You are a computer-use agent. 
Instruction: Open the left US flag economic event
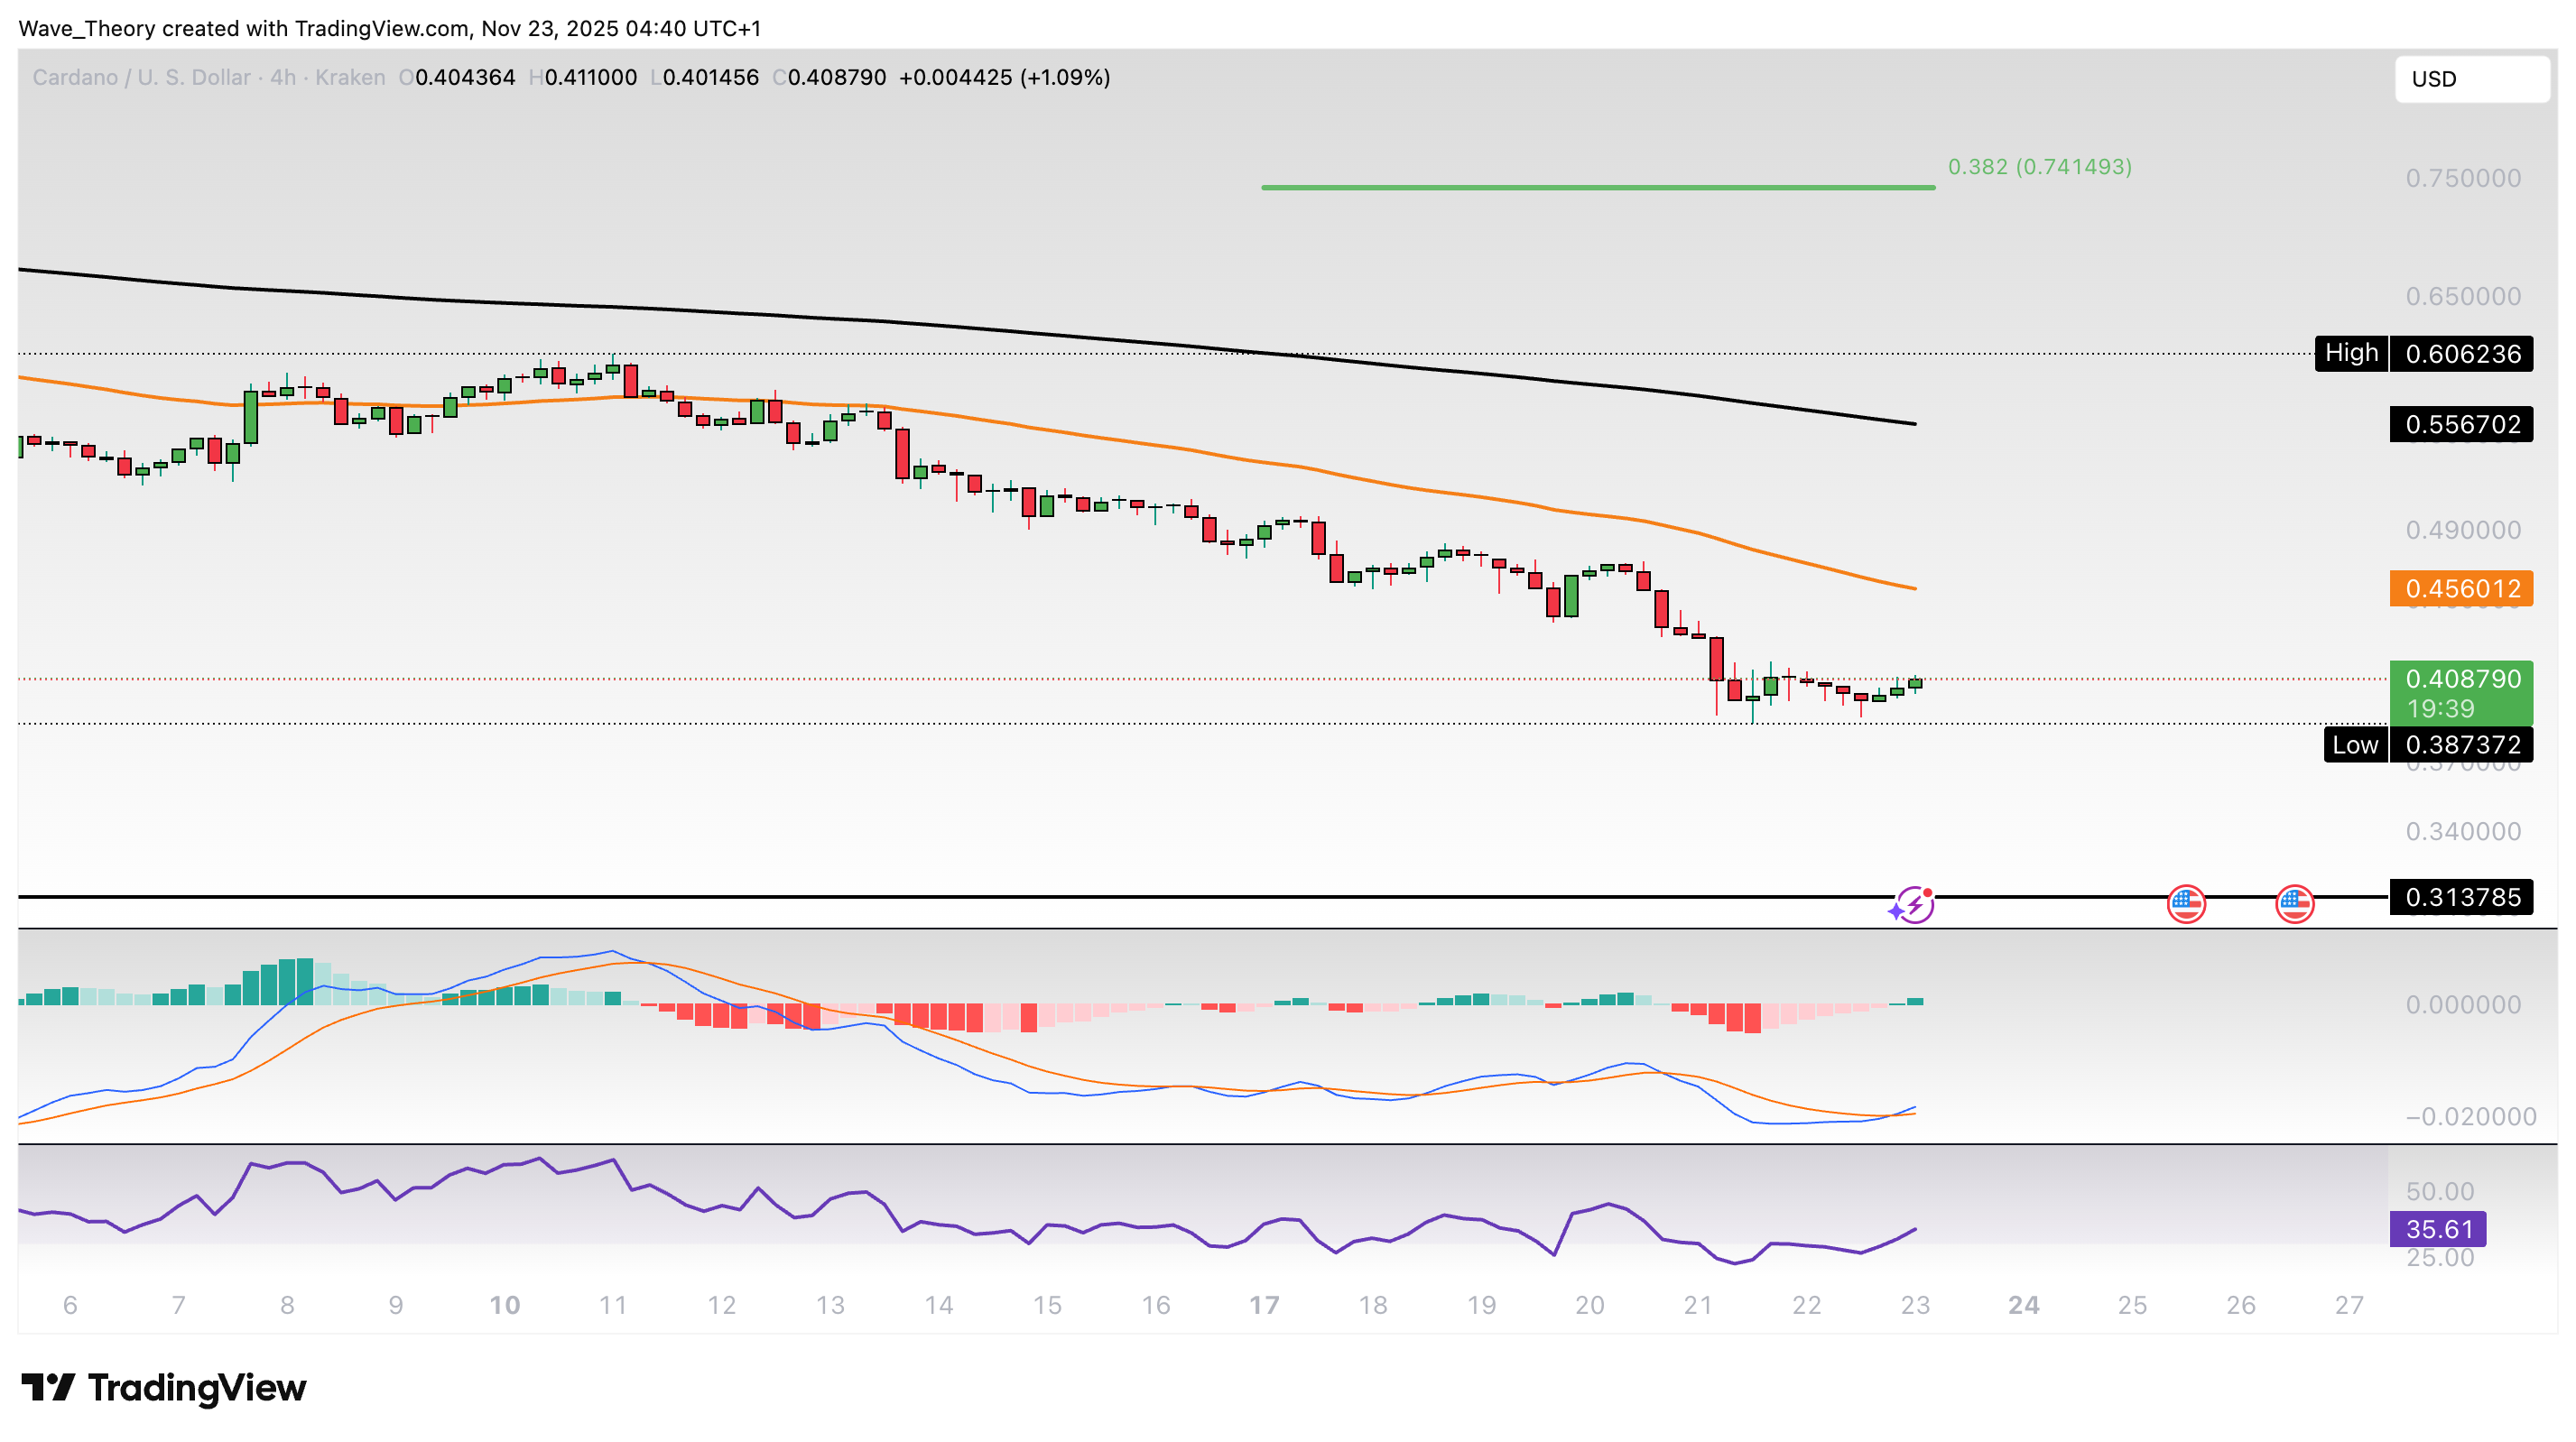click(x=2186, y=904)
